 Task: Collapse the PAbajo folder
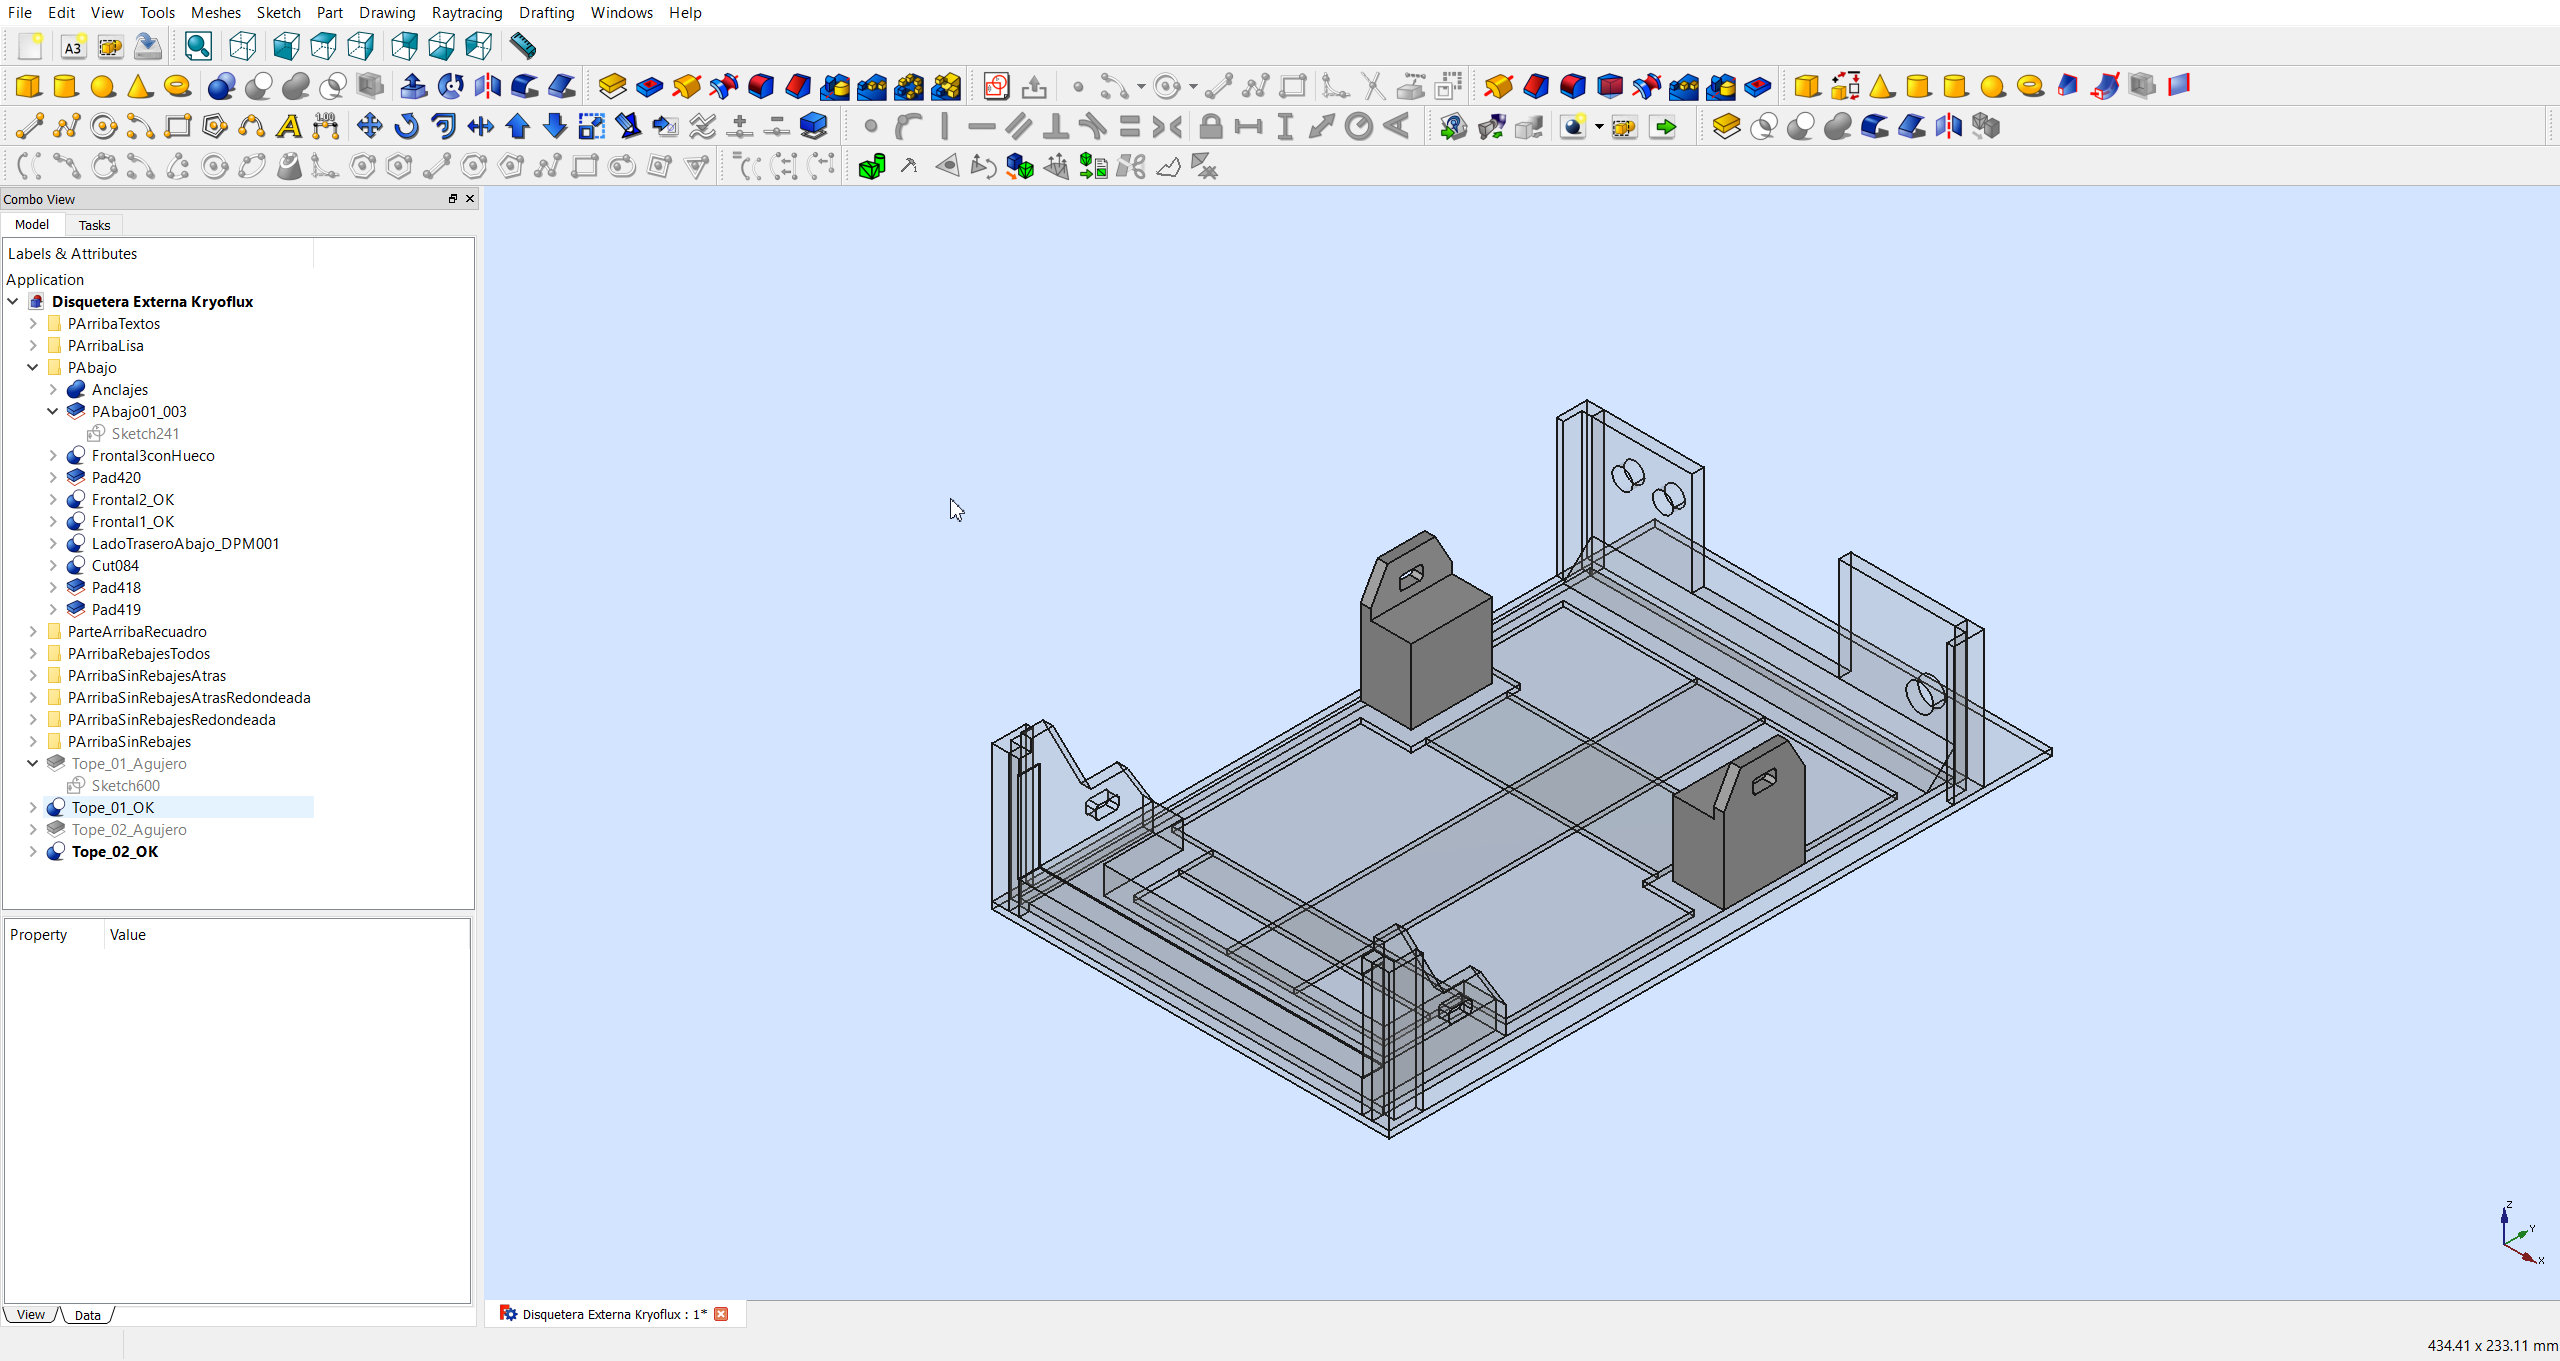click(x=33, y=367)
